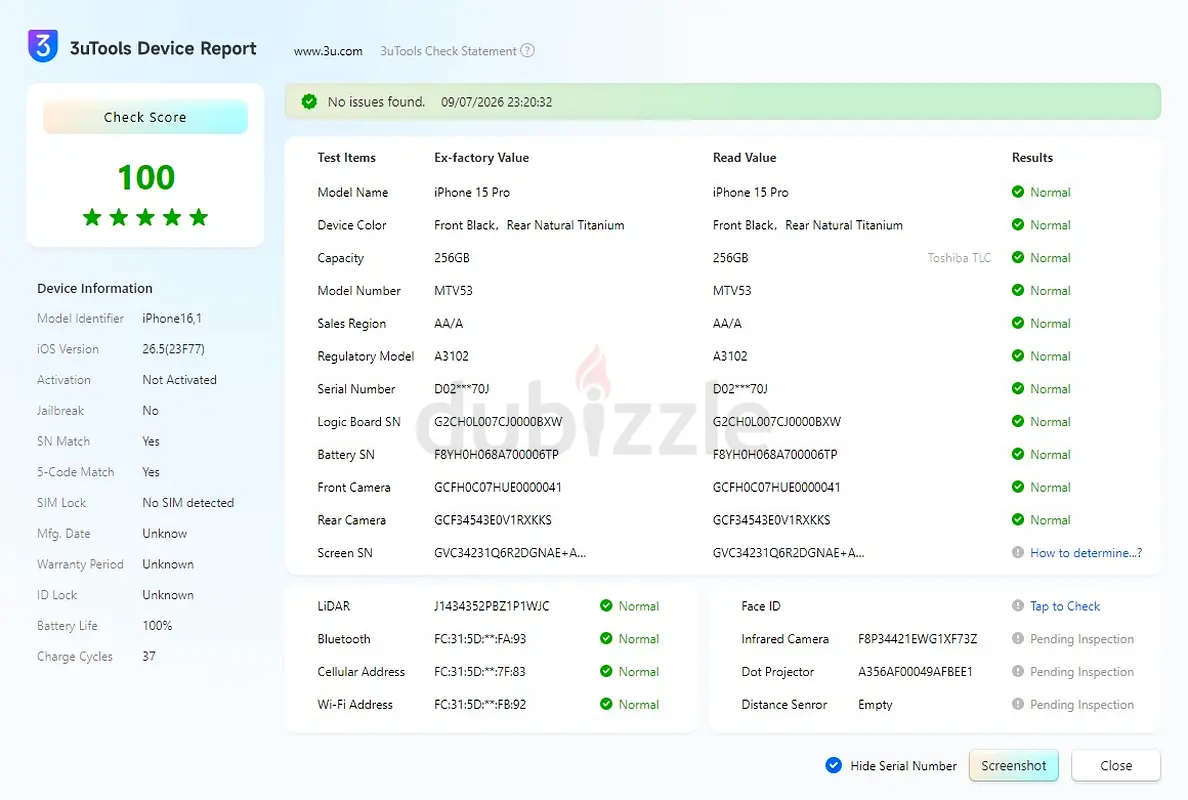Click the Rear Camera read value GCF34543E0V1RXKKS
Viewport: 1188px width, 800px height.
771,520
